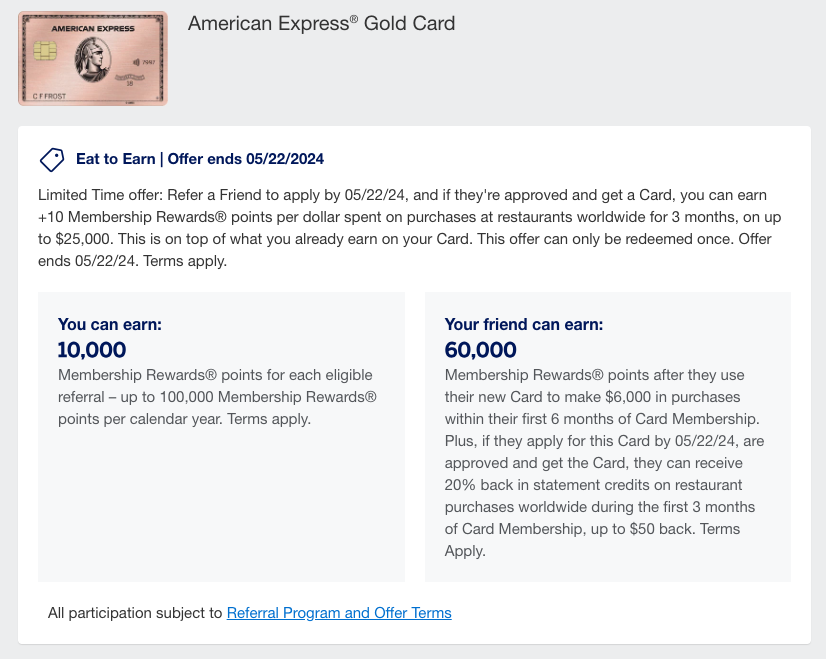Click the card number digits on the card art
The width and height of the screenshot is (826, 659).
pos(150,63)
